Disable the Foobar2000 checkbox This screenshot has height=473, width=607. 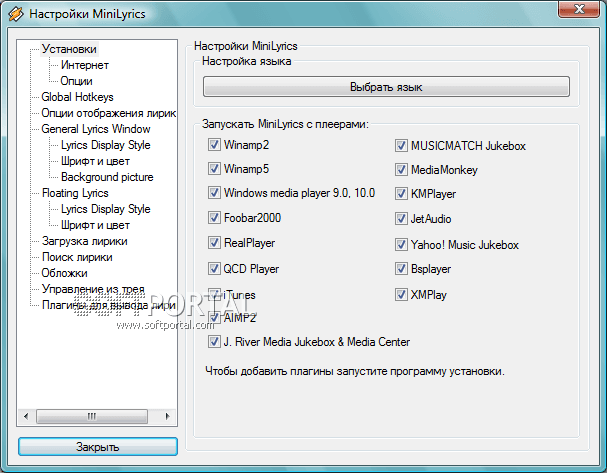point(214,218)
